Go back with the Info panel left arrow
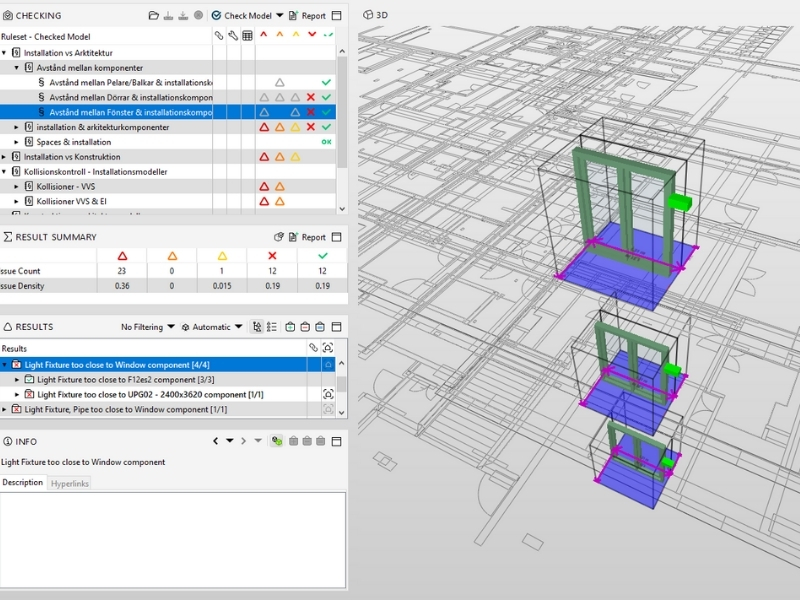 (x=215, y=441)
